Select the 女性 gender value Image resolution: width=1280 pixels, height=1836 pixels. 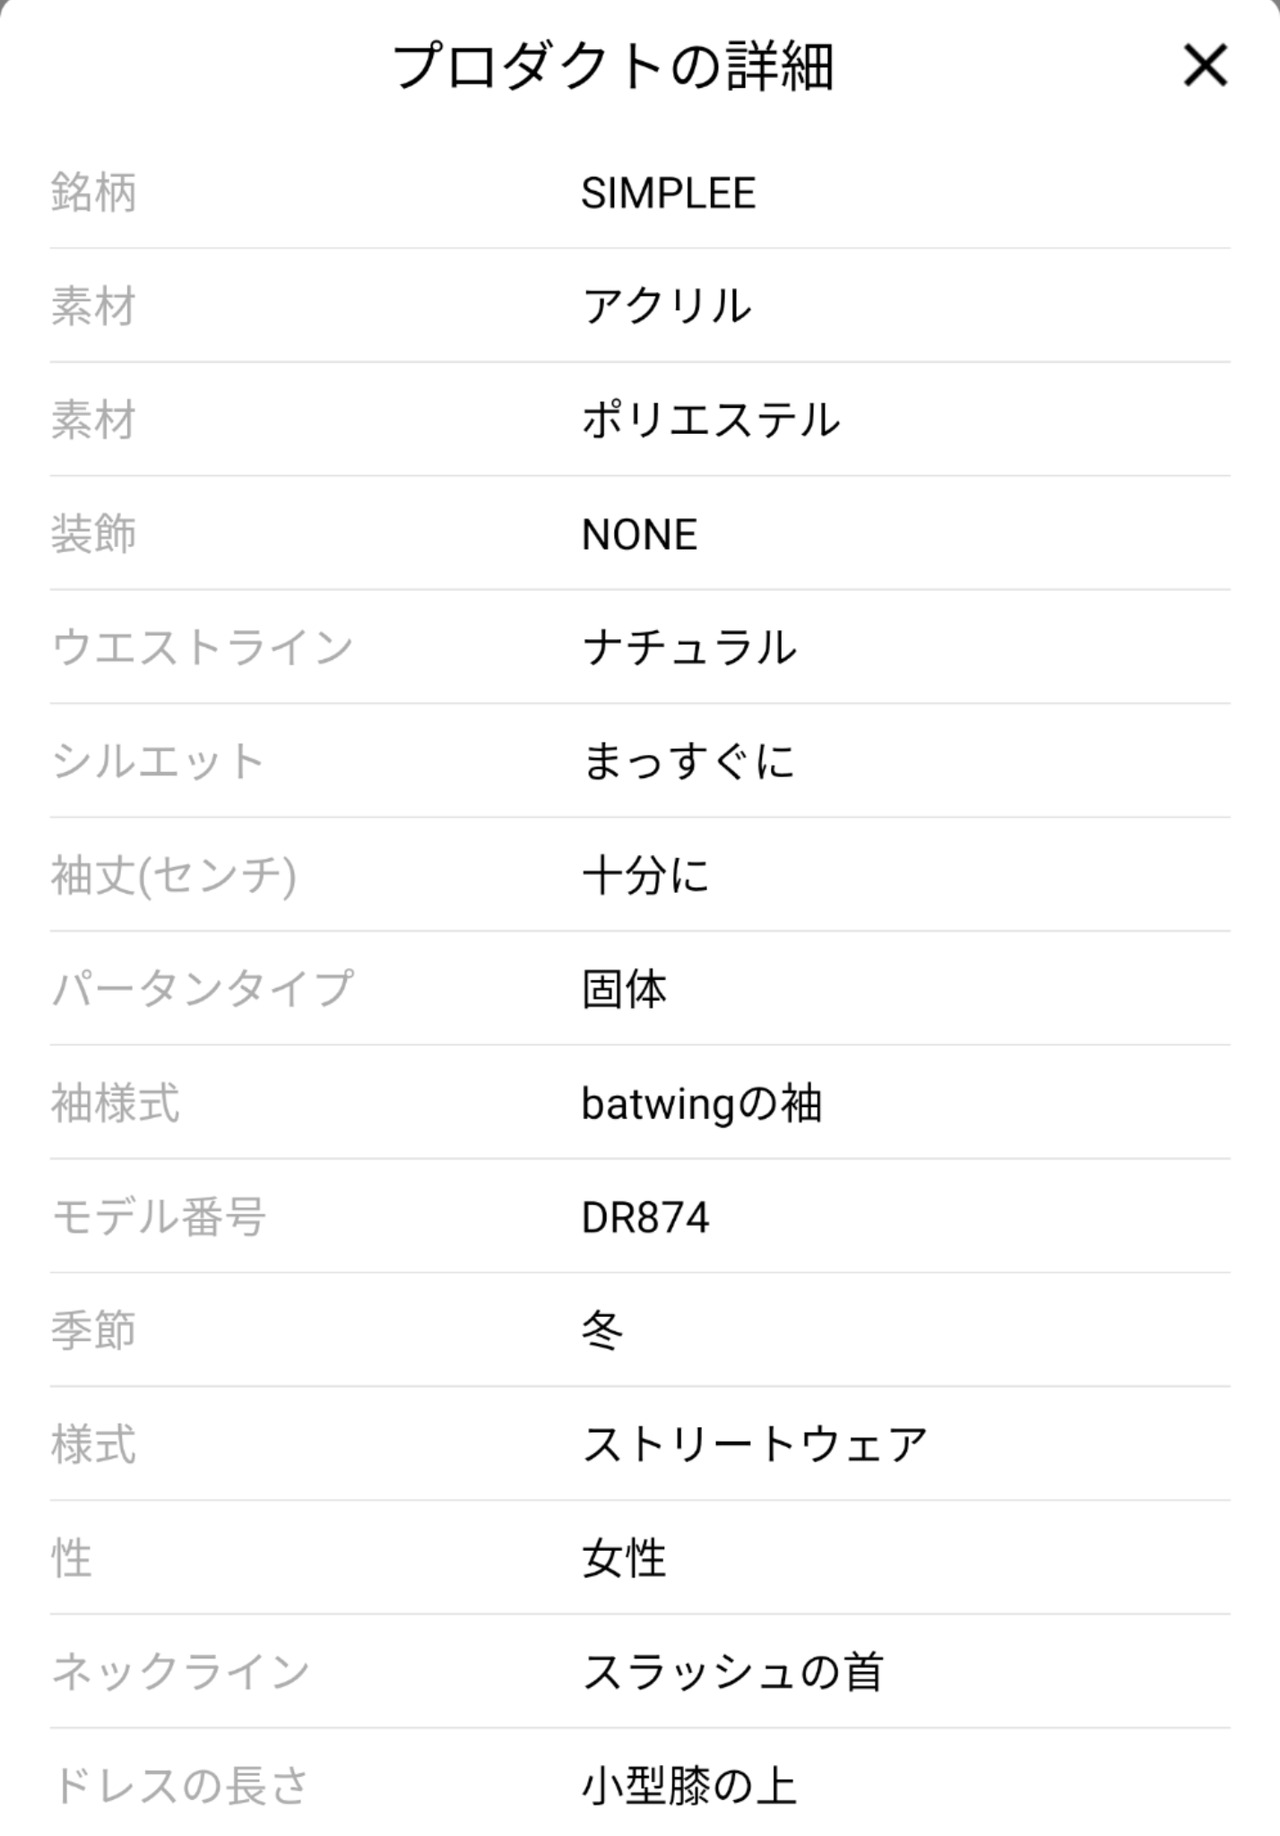coord(624,1559)
